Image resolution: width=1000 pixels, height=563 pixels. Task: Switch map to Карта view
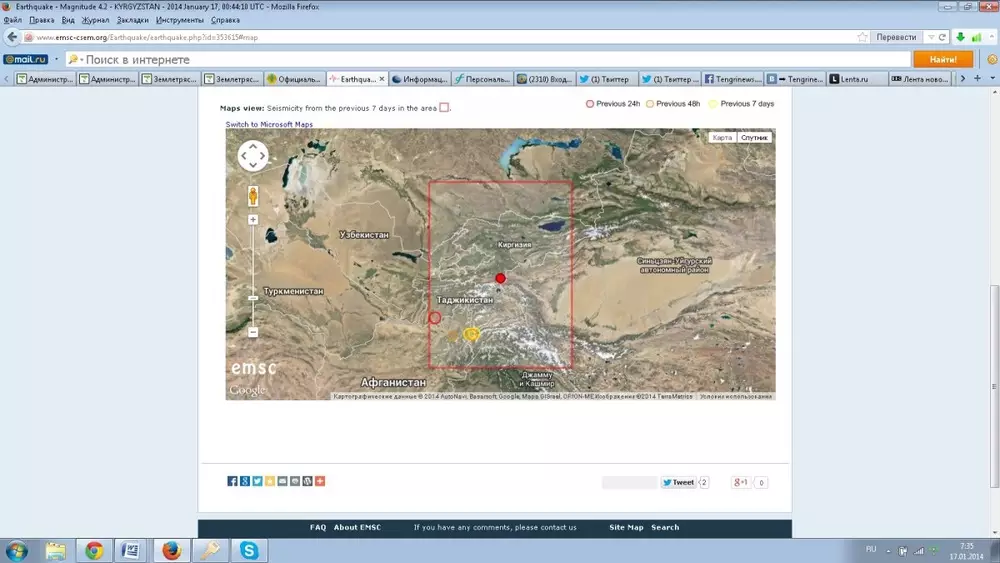tap(722, 137)
